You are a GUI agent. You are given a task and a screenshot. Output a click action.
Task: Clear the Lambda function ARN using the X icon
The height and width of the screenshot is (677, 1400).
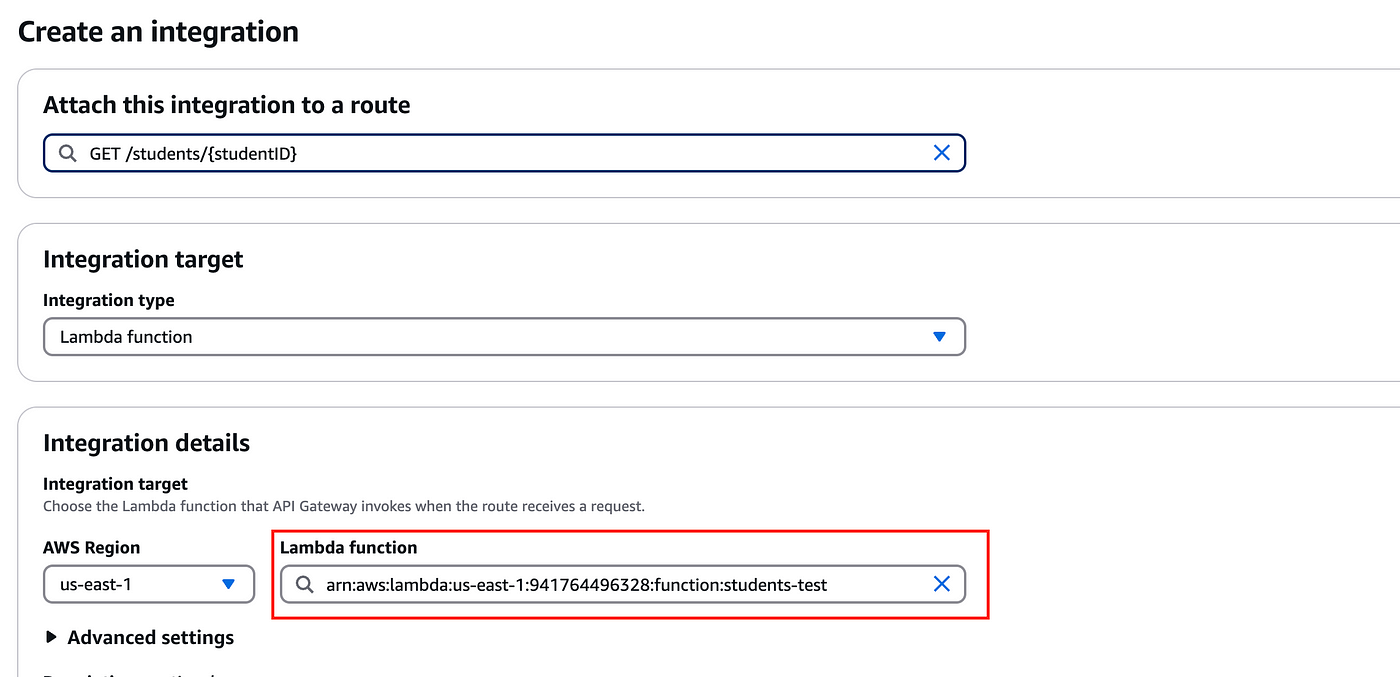point(941,584)
